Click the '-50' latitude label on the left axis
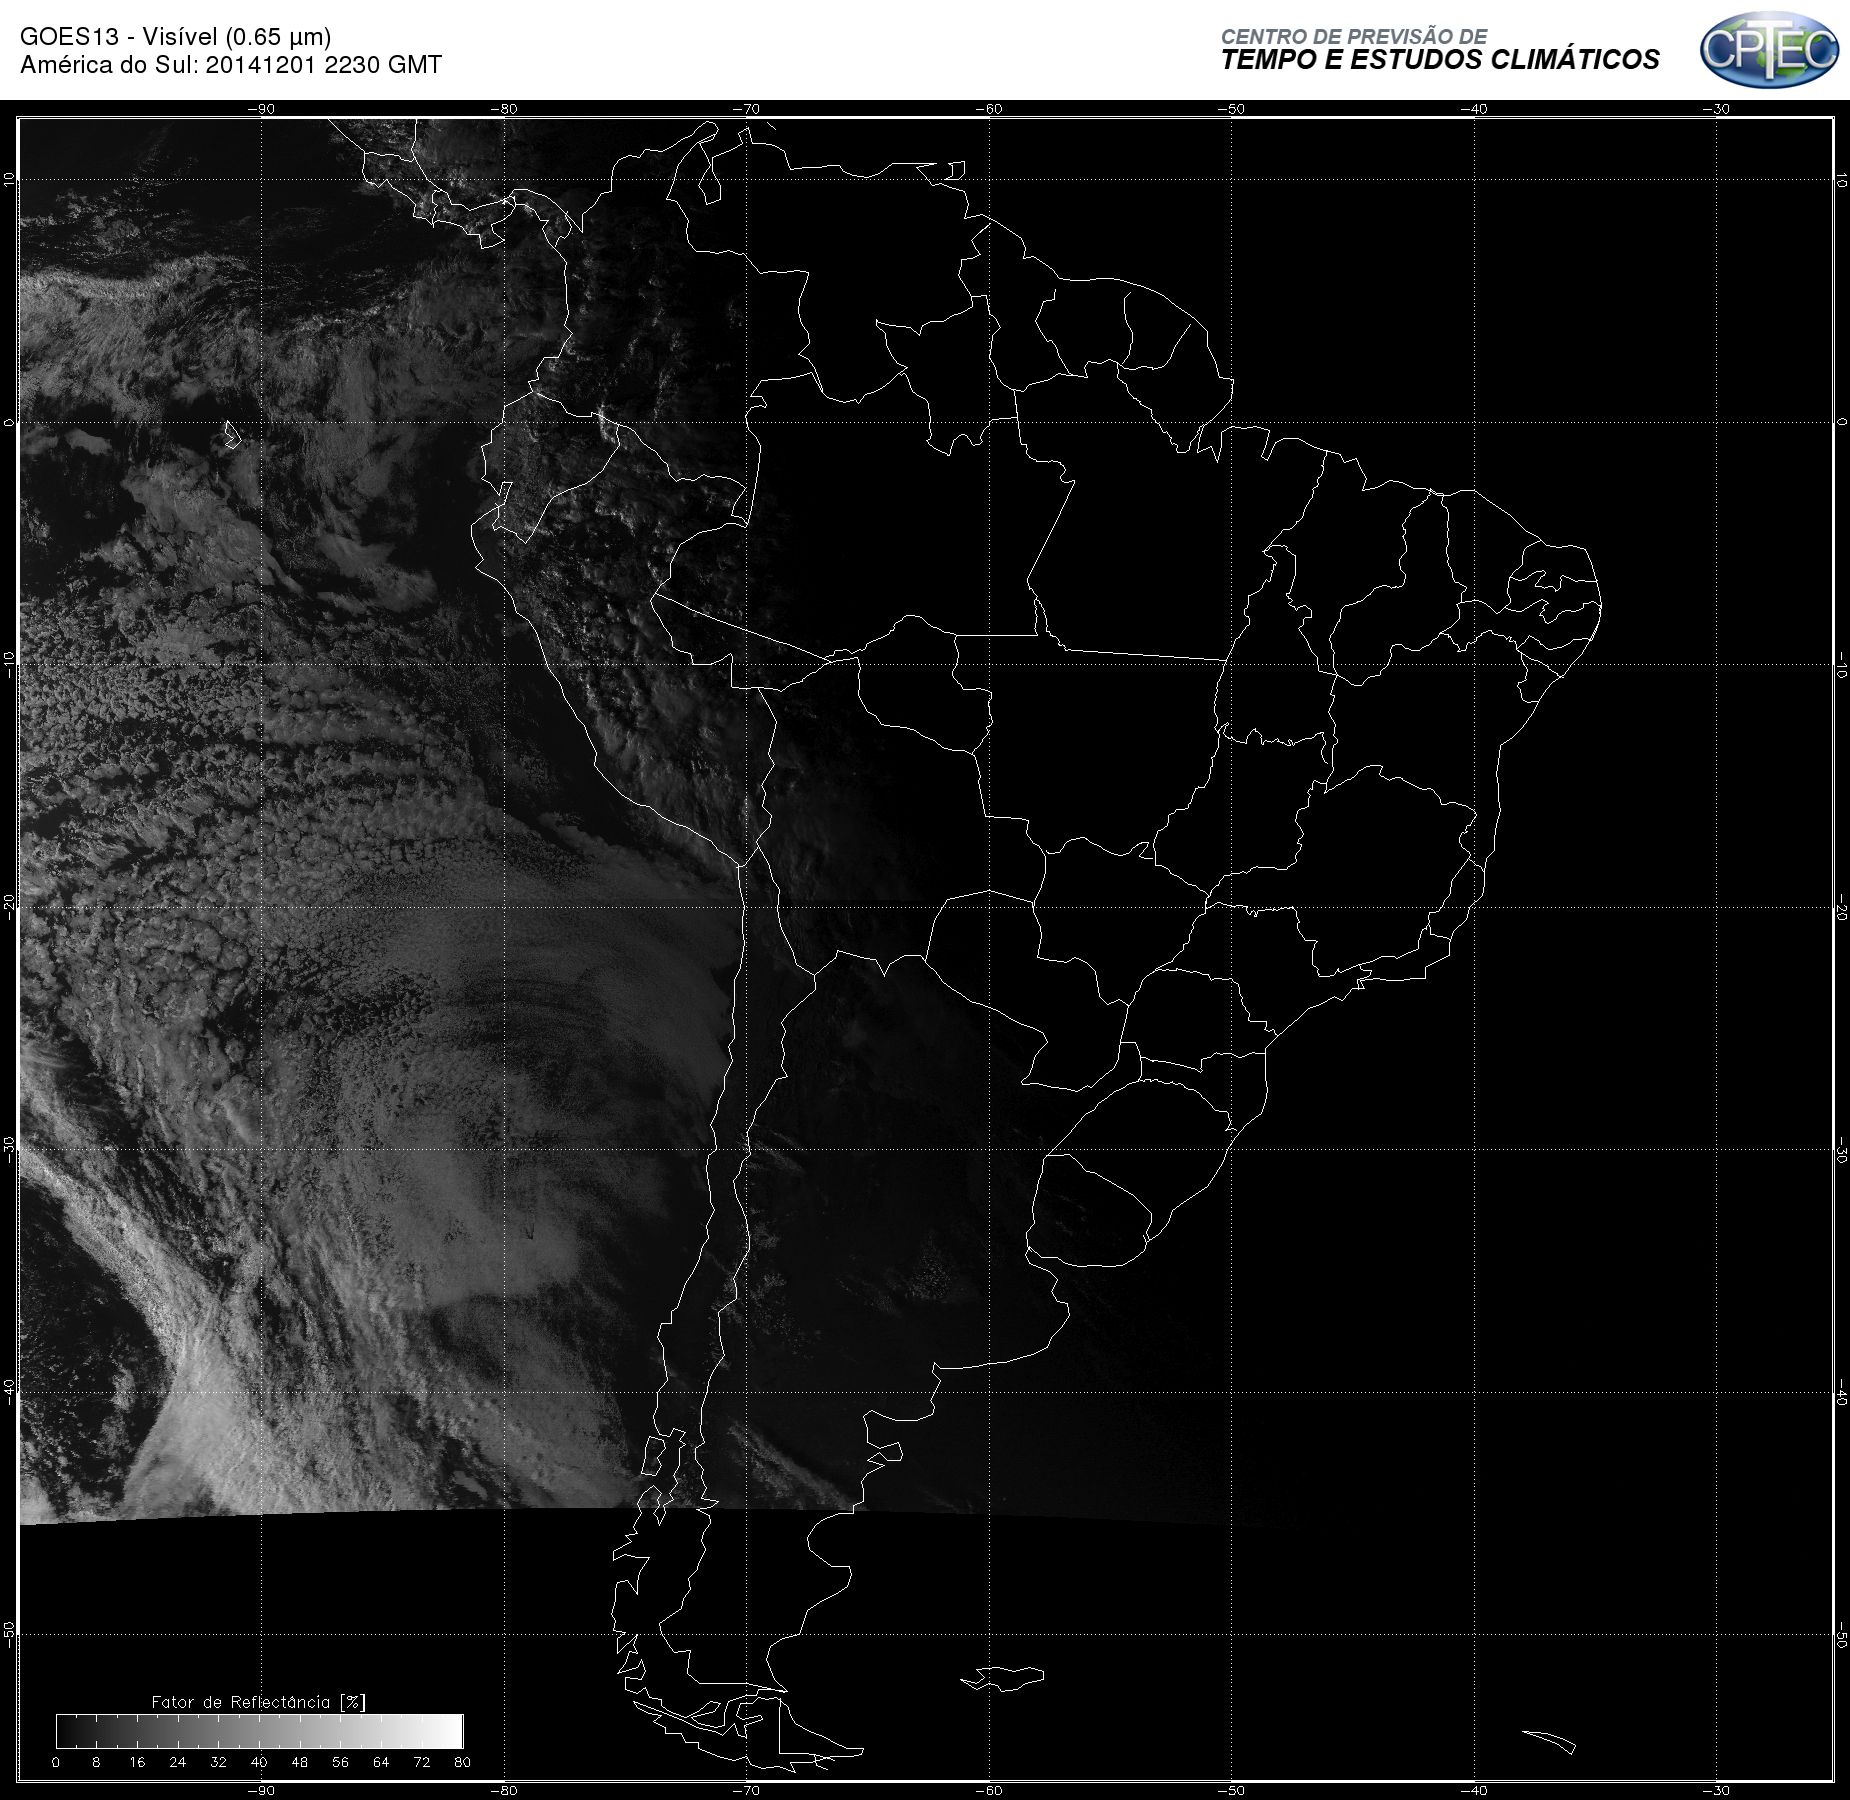1850x1800 pixels. pos(9,1635)
